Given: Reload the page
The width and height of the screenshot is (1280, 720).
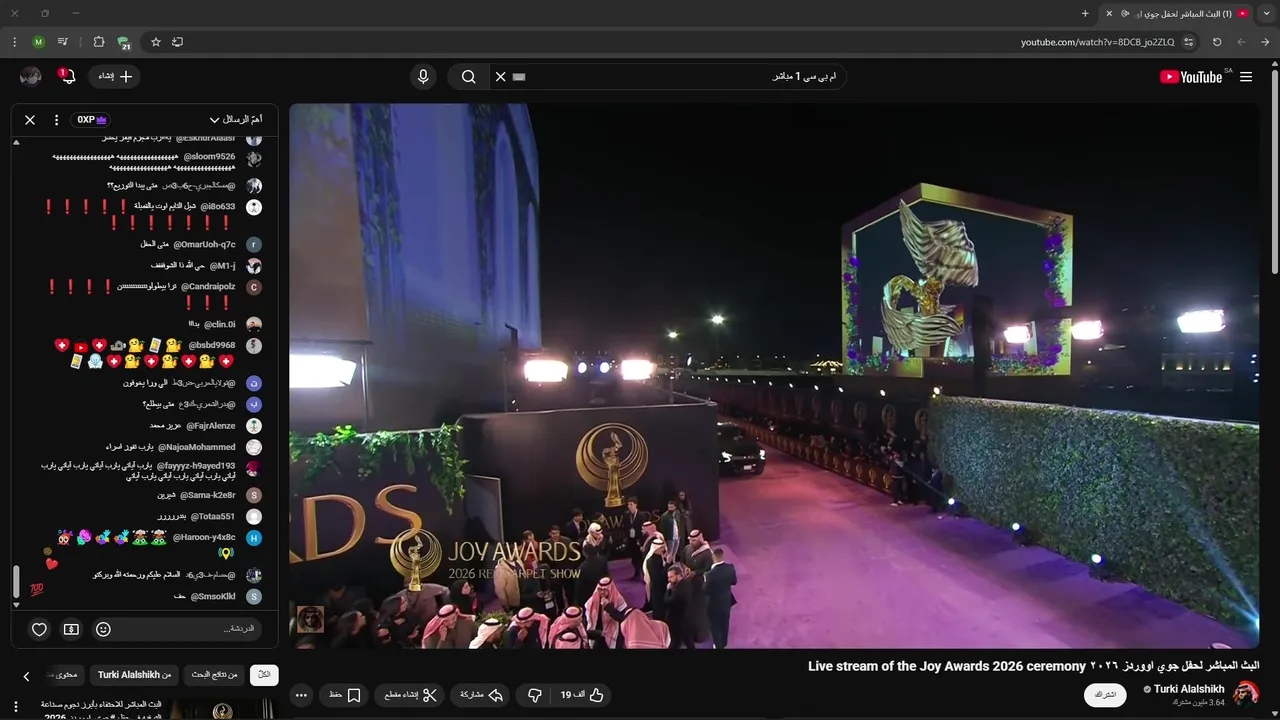Looking at the screenshot, I should point(1217,42).
